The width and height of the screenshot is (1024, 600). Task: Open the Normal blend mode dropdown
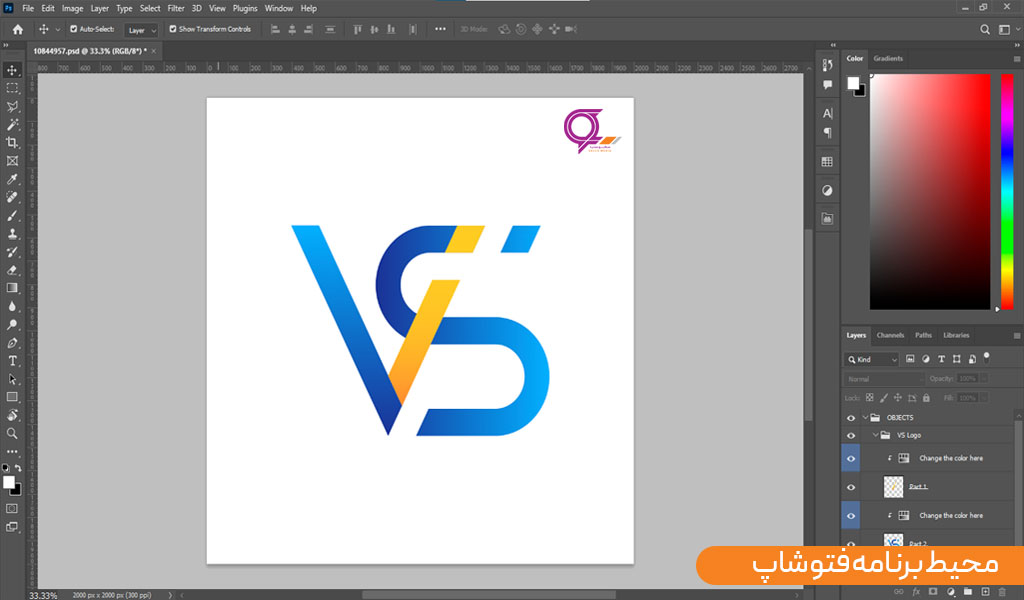point(884,379)
